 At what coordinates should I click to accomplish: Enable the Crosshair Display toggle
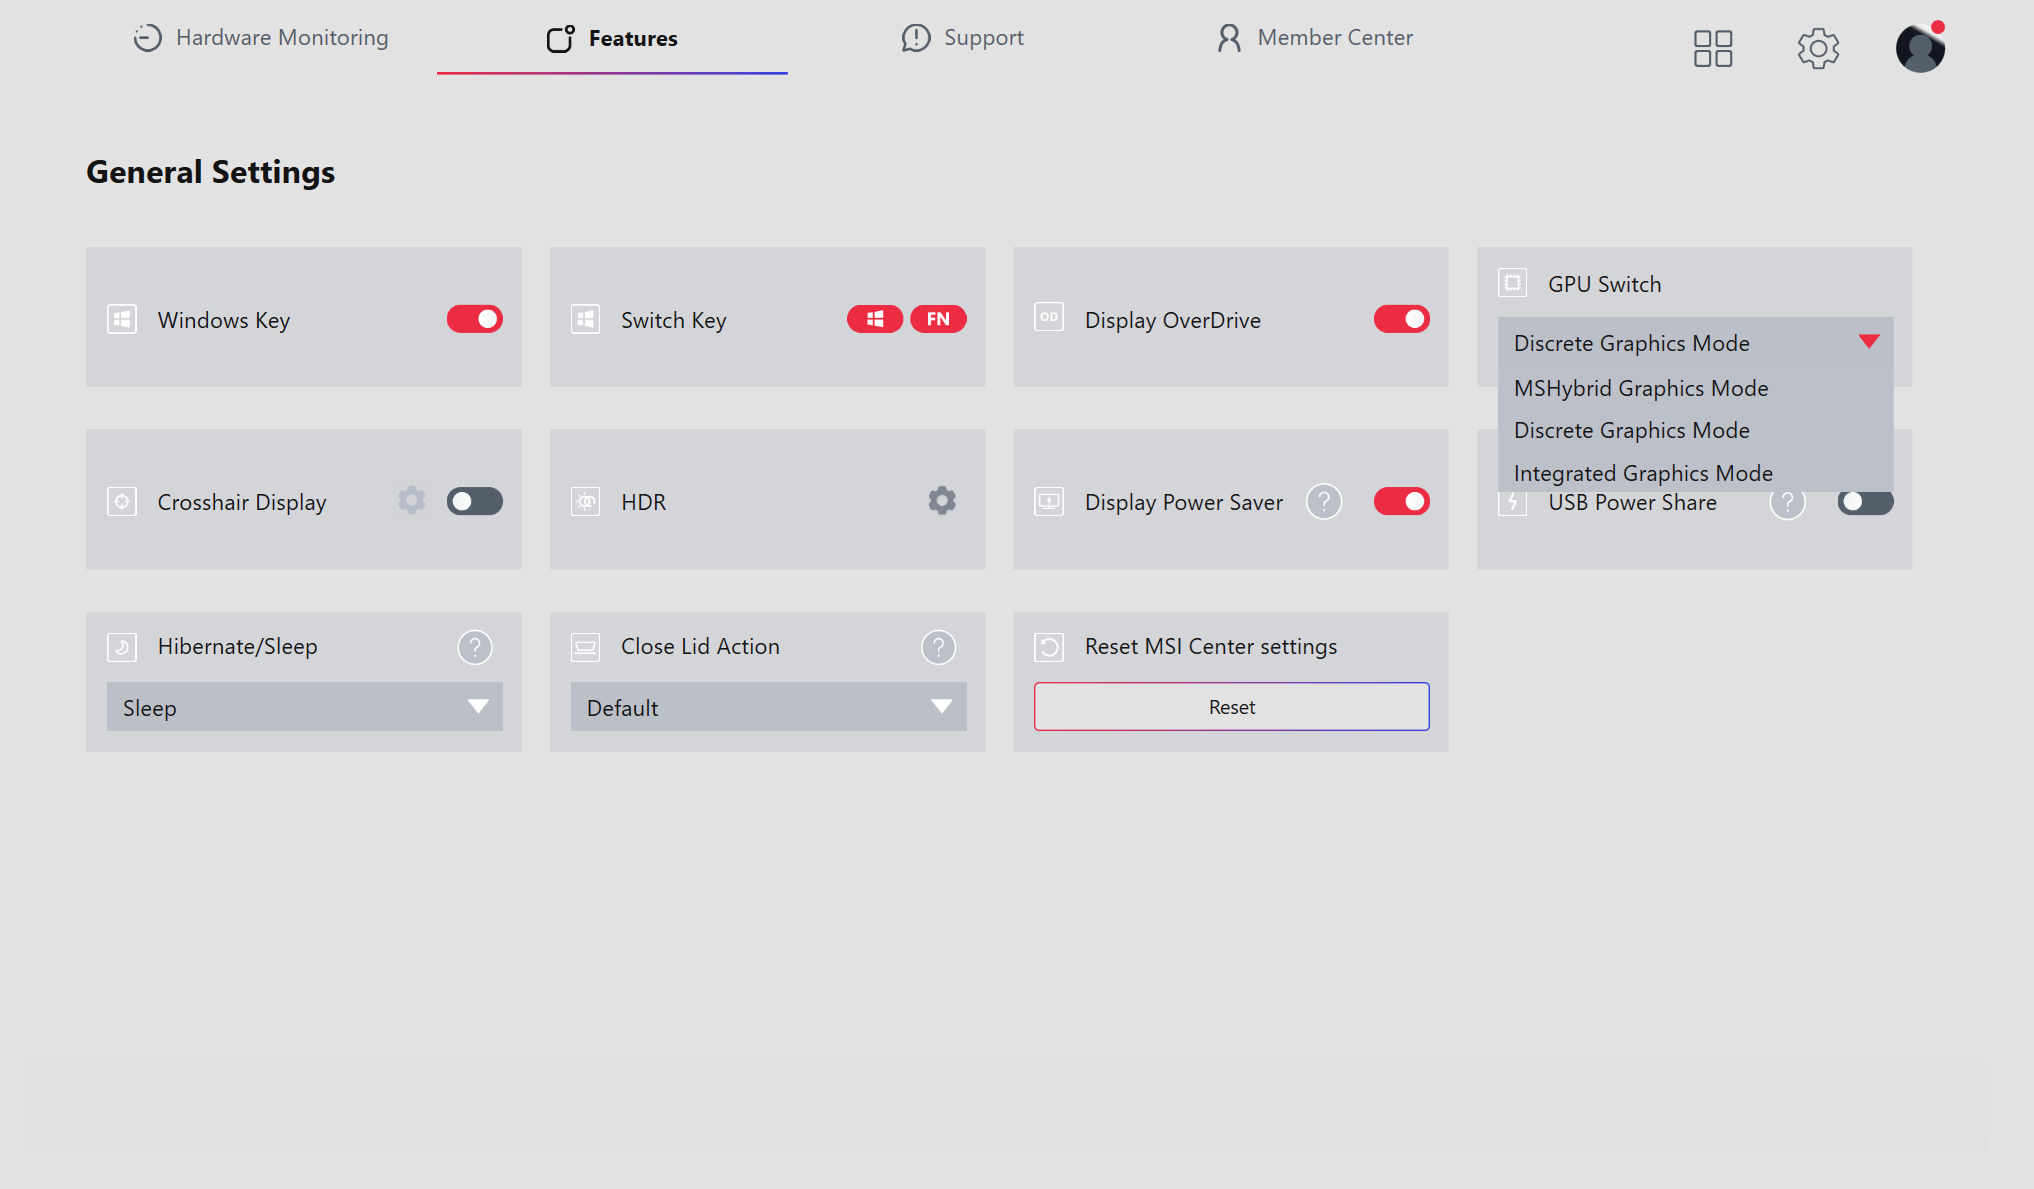475,501
